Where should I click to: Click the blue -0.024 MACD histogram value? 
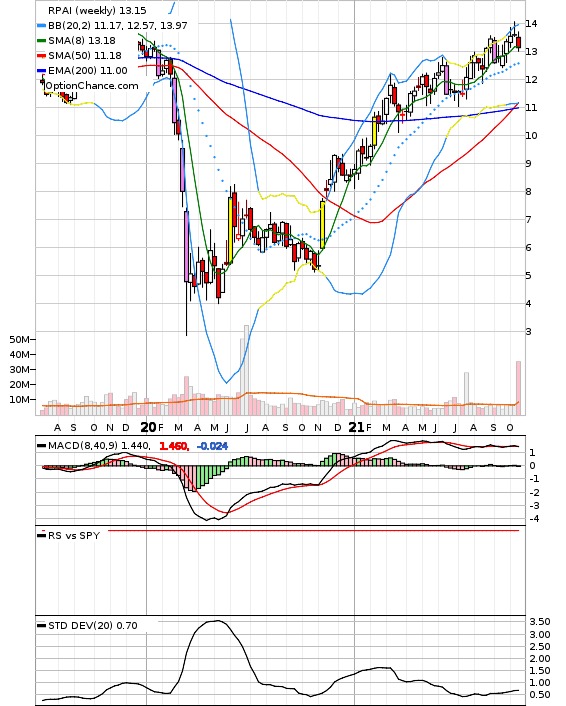pos(213,446)
